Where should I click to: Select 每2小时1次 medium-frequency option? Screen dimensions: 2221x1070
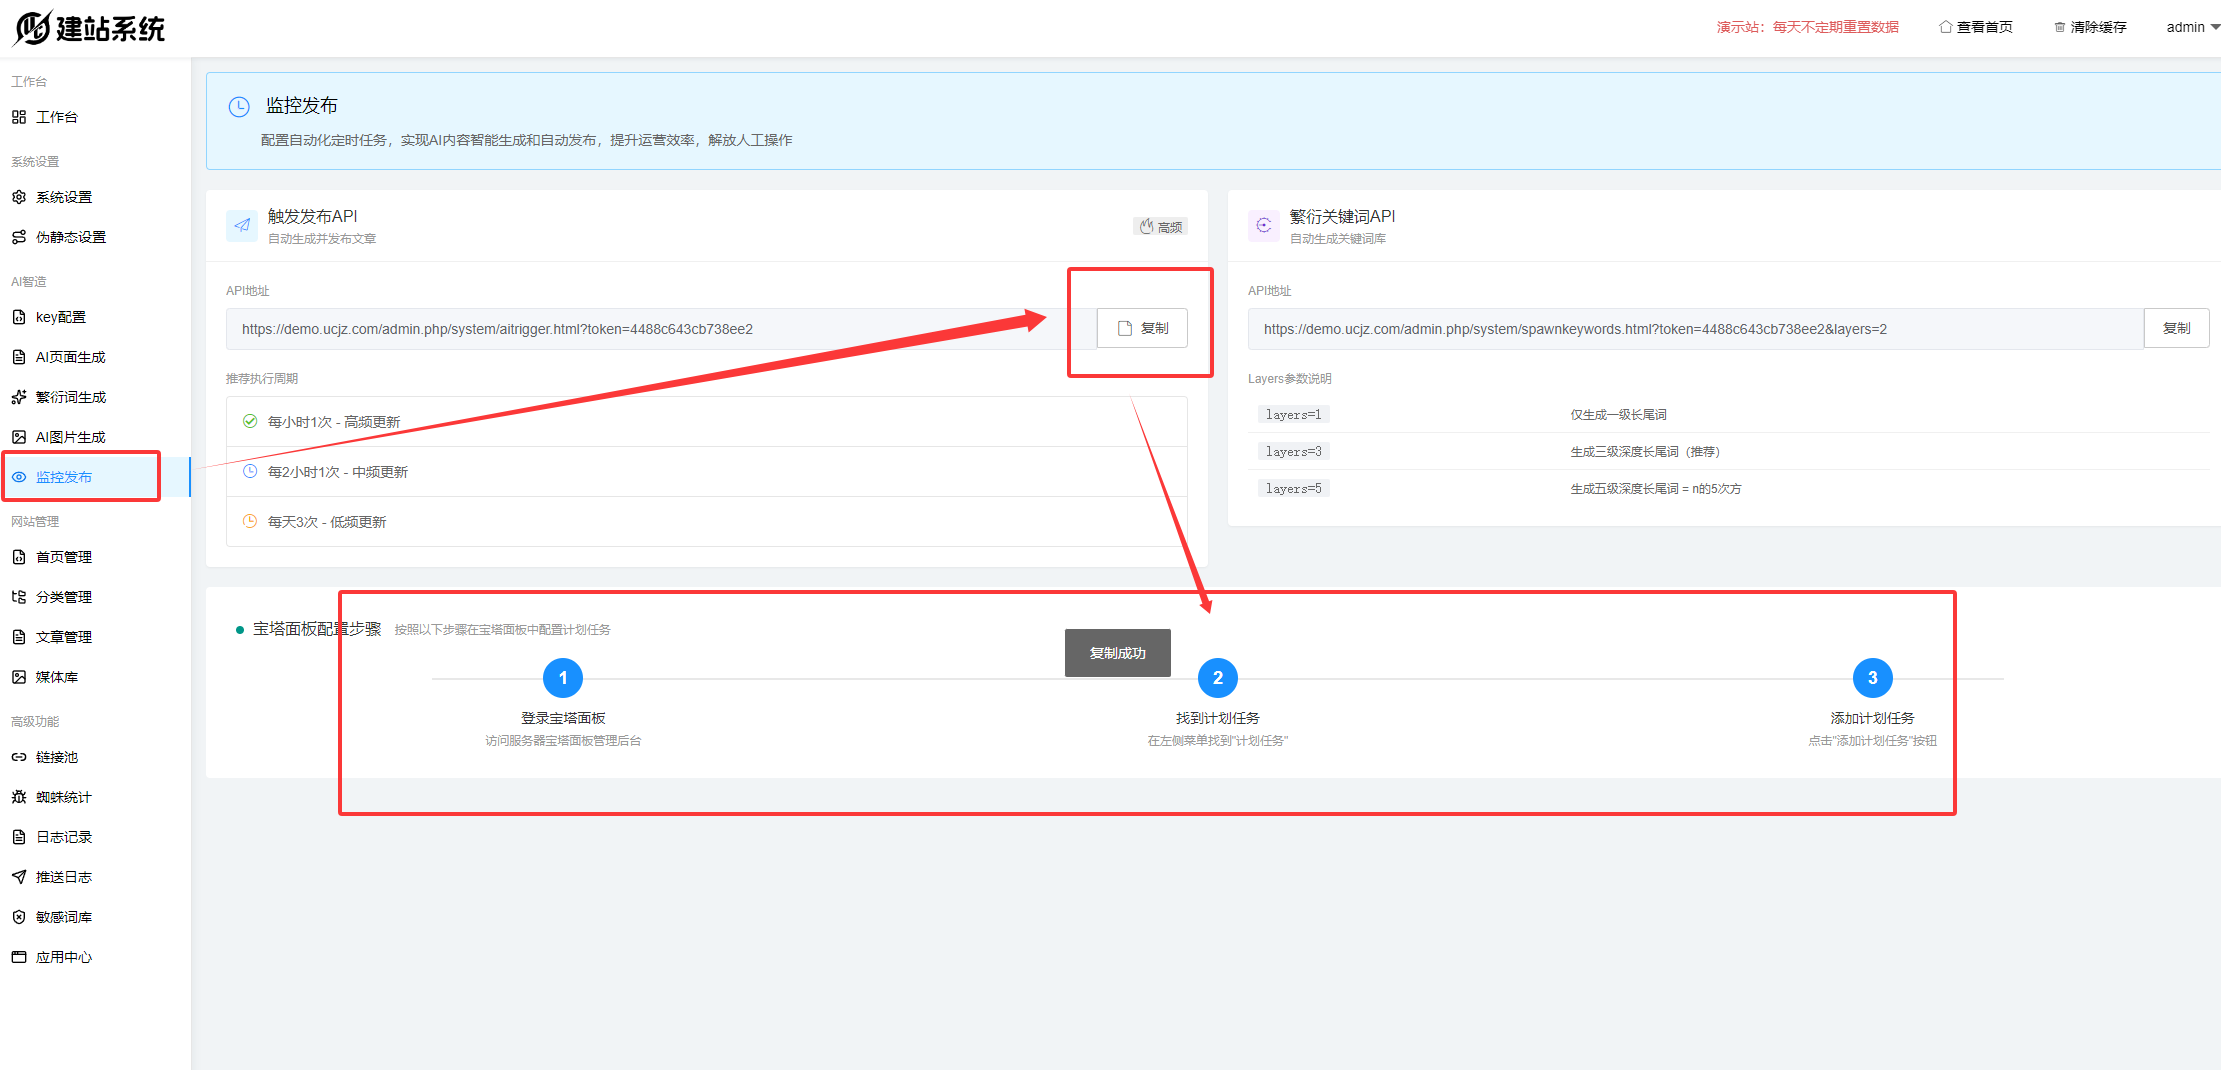pos(337,472)
